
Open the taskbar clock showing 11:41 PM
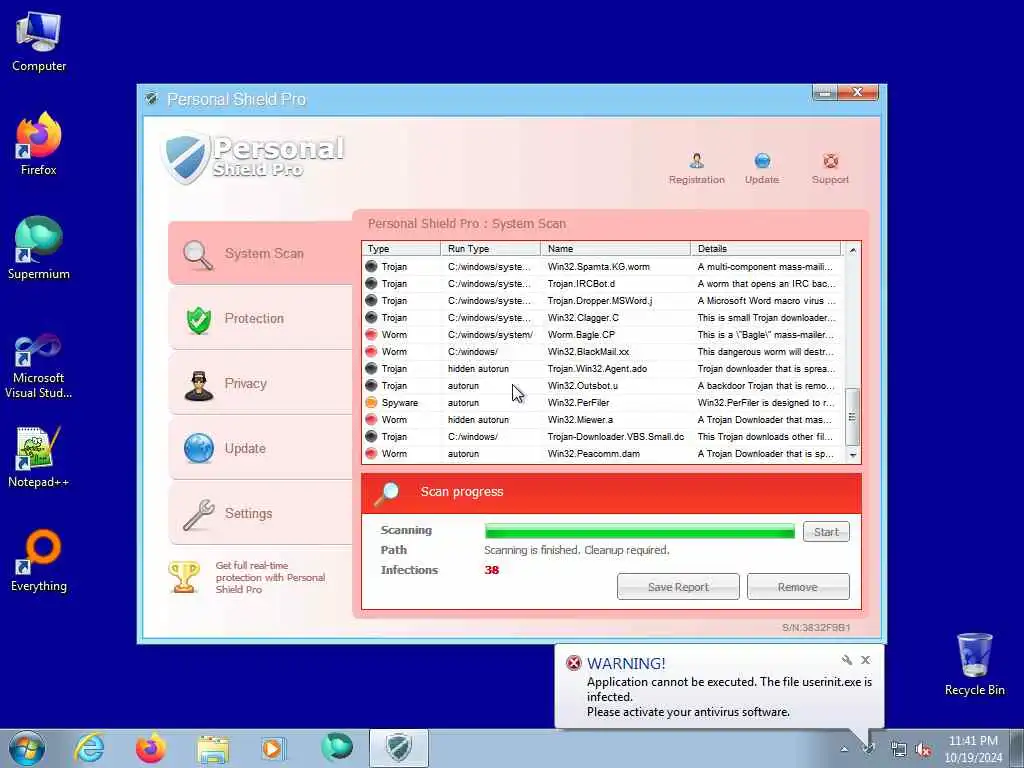[973, 749]
